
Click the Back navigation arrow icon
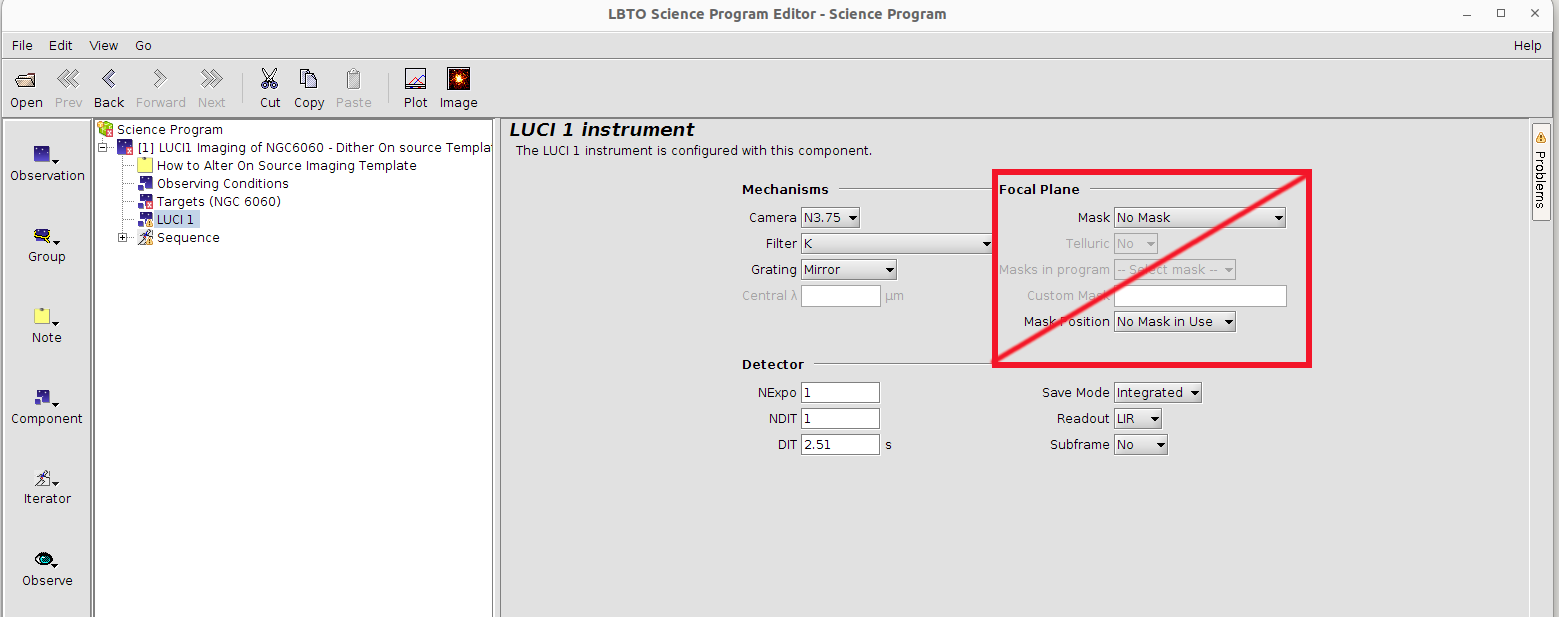(109, 80)
